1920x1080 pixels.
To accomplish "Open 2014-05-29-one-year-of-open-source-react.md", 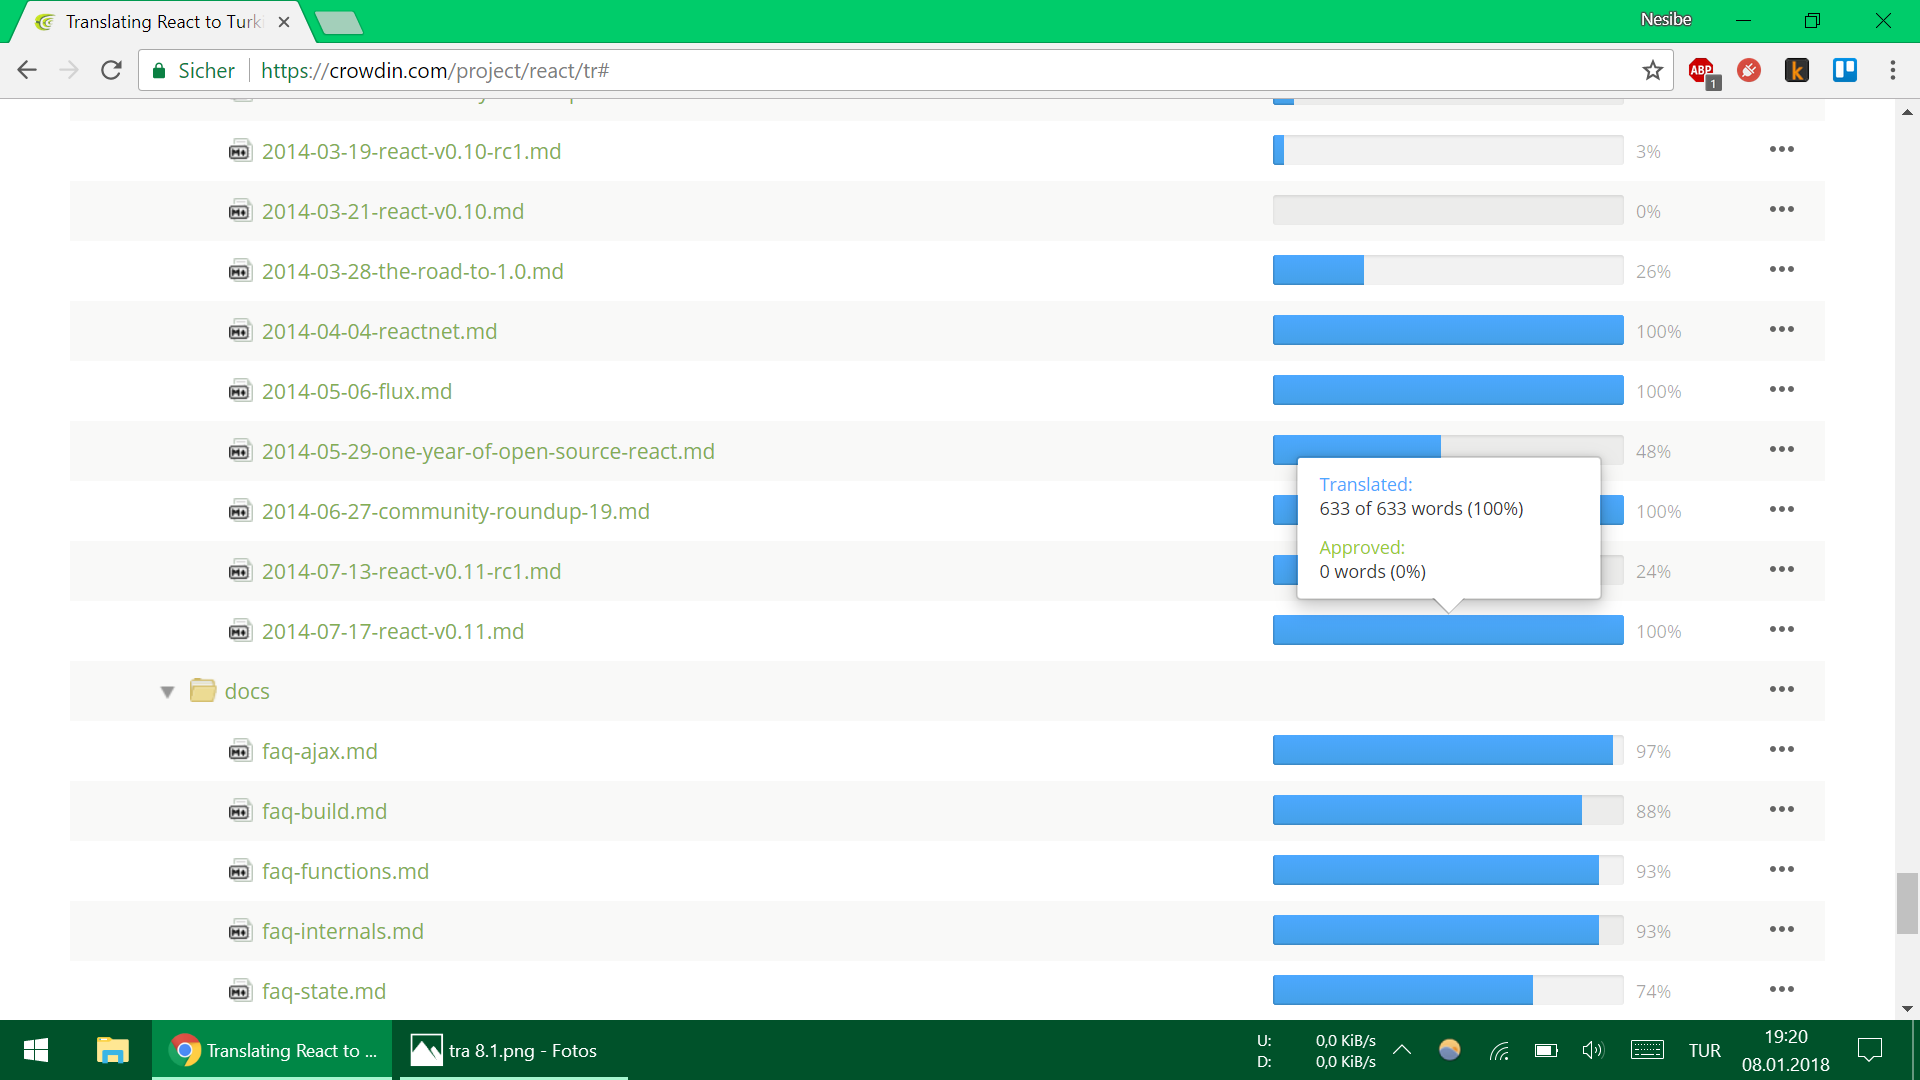I will [x=488, y=451].
